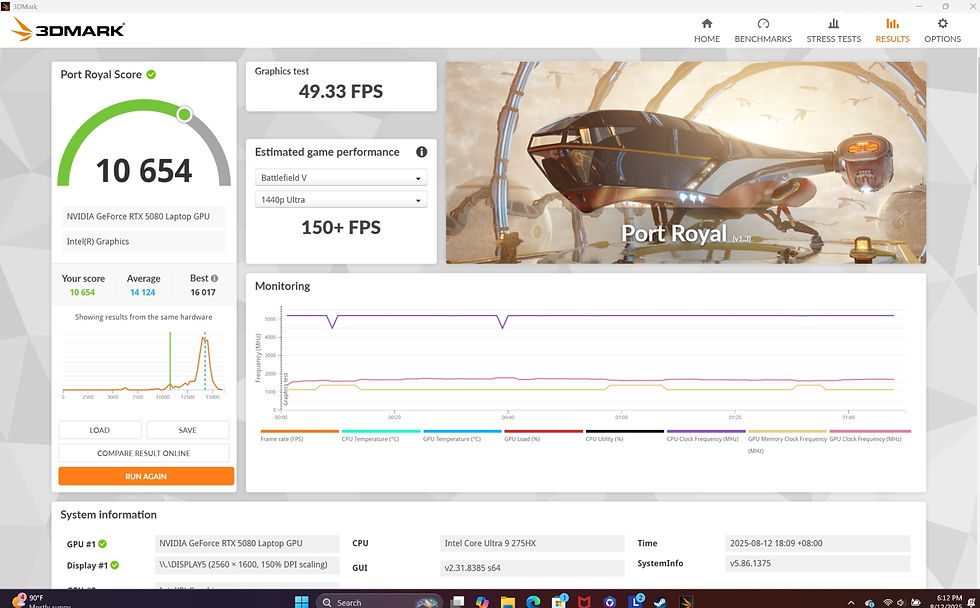Viewport: 980px width, 608px height.
Task: Open the Wi-Fi network tray icon
Action: tap(888, 602)
